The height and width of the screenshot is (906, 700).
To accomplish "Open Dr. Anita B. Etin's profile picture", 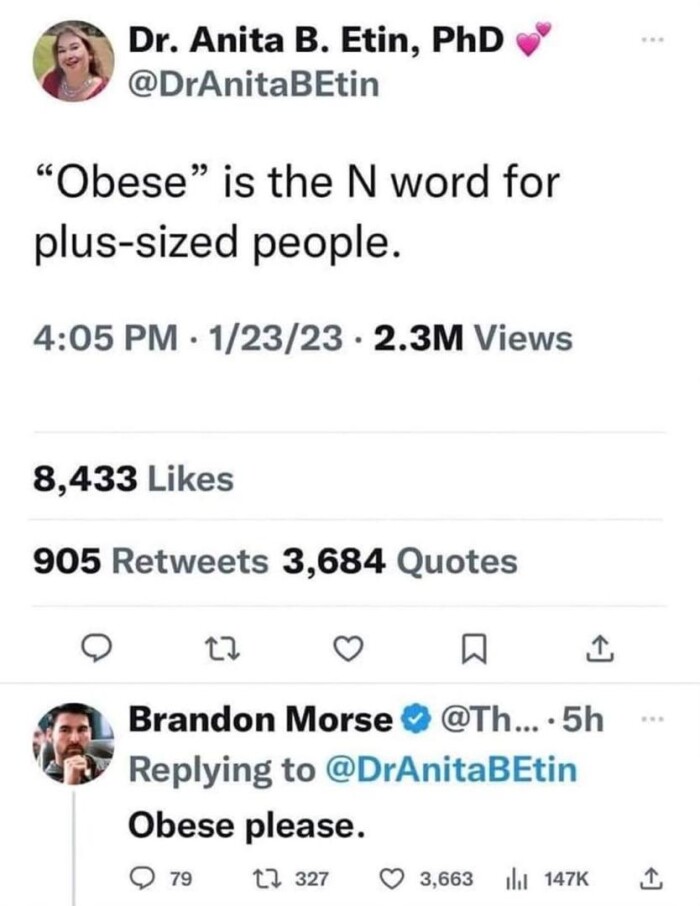I will pyautogui.click(x=73, y=61).
